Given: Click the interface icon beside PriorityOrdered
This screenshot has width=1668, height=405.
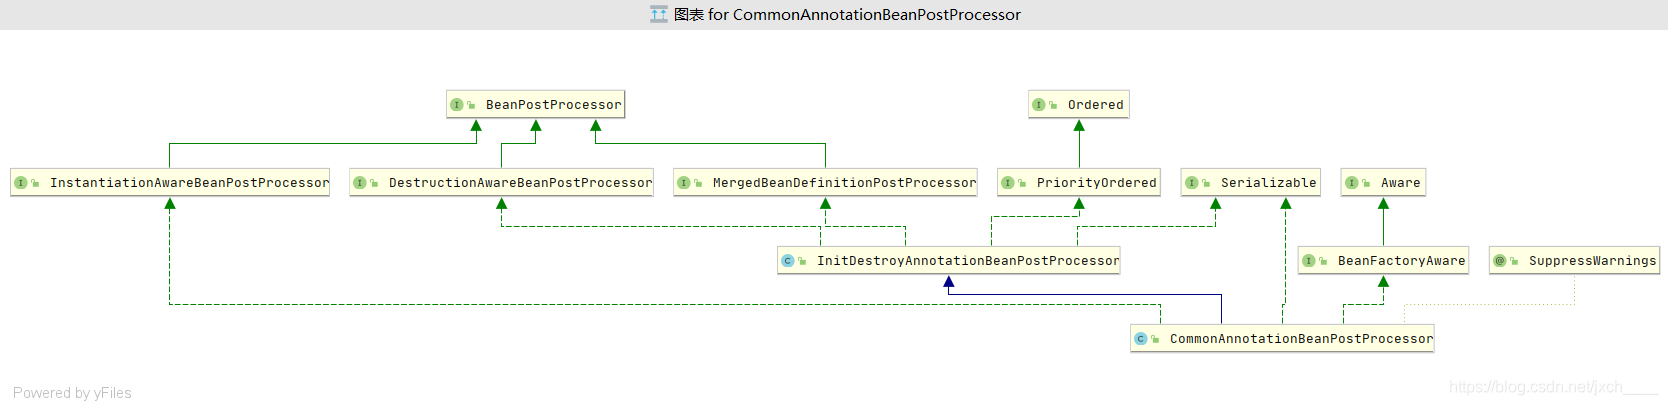Looking at the screenshot, I should pyautogui.click(x=1008, y=183).
